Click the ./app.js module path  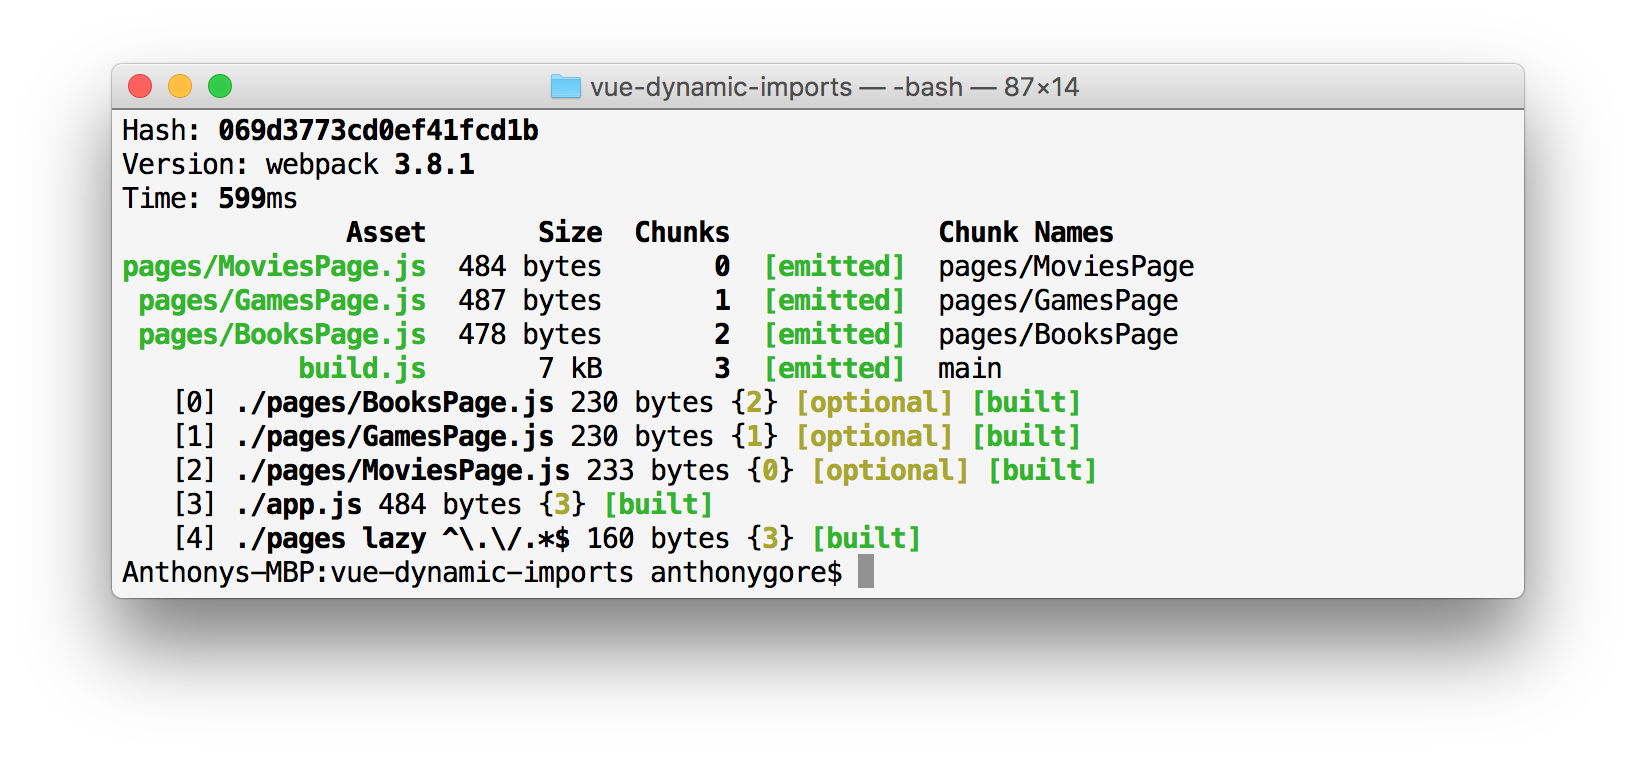(298, 505)
